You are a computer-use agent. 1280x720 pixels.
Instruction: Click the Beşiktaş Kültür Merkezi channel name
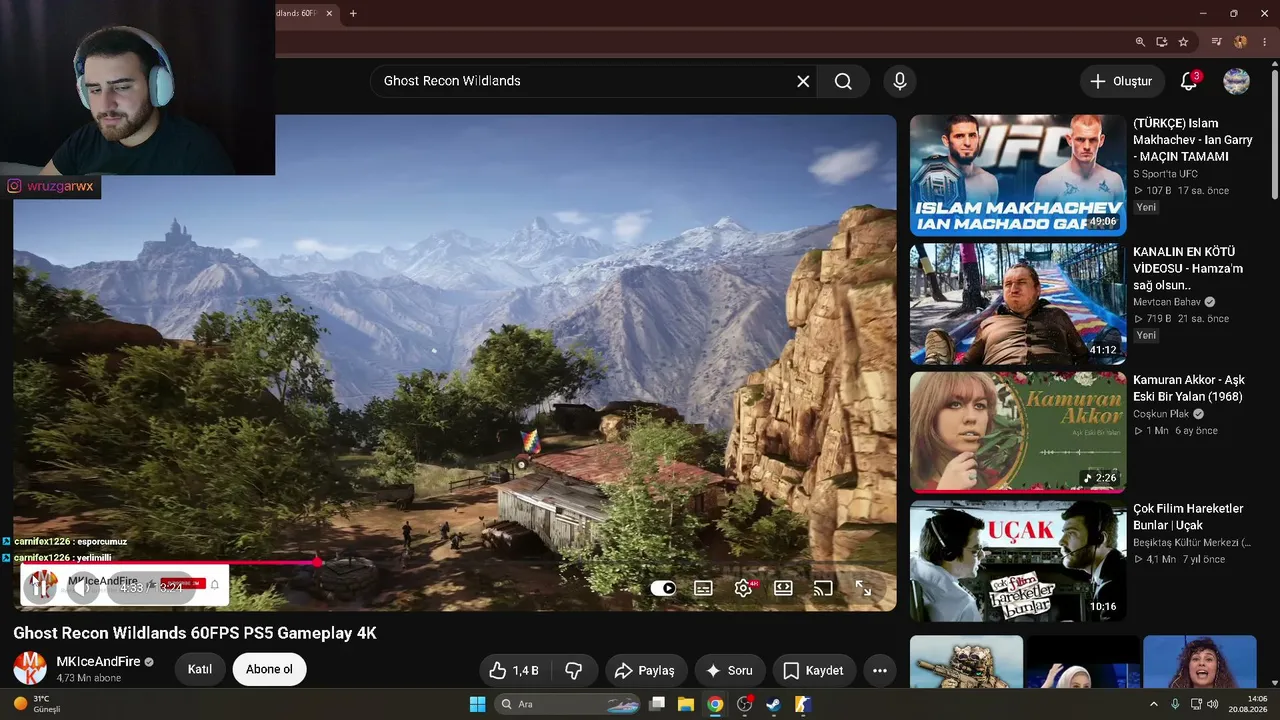tap(1191, 542)
